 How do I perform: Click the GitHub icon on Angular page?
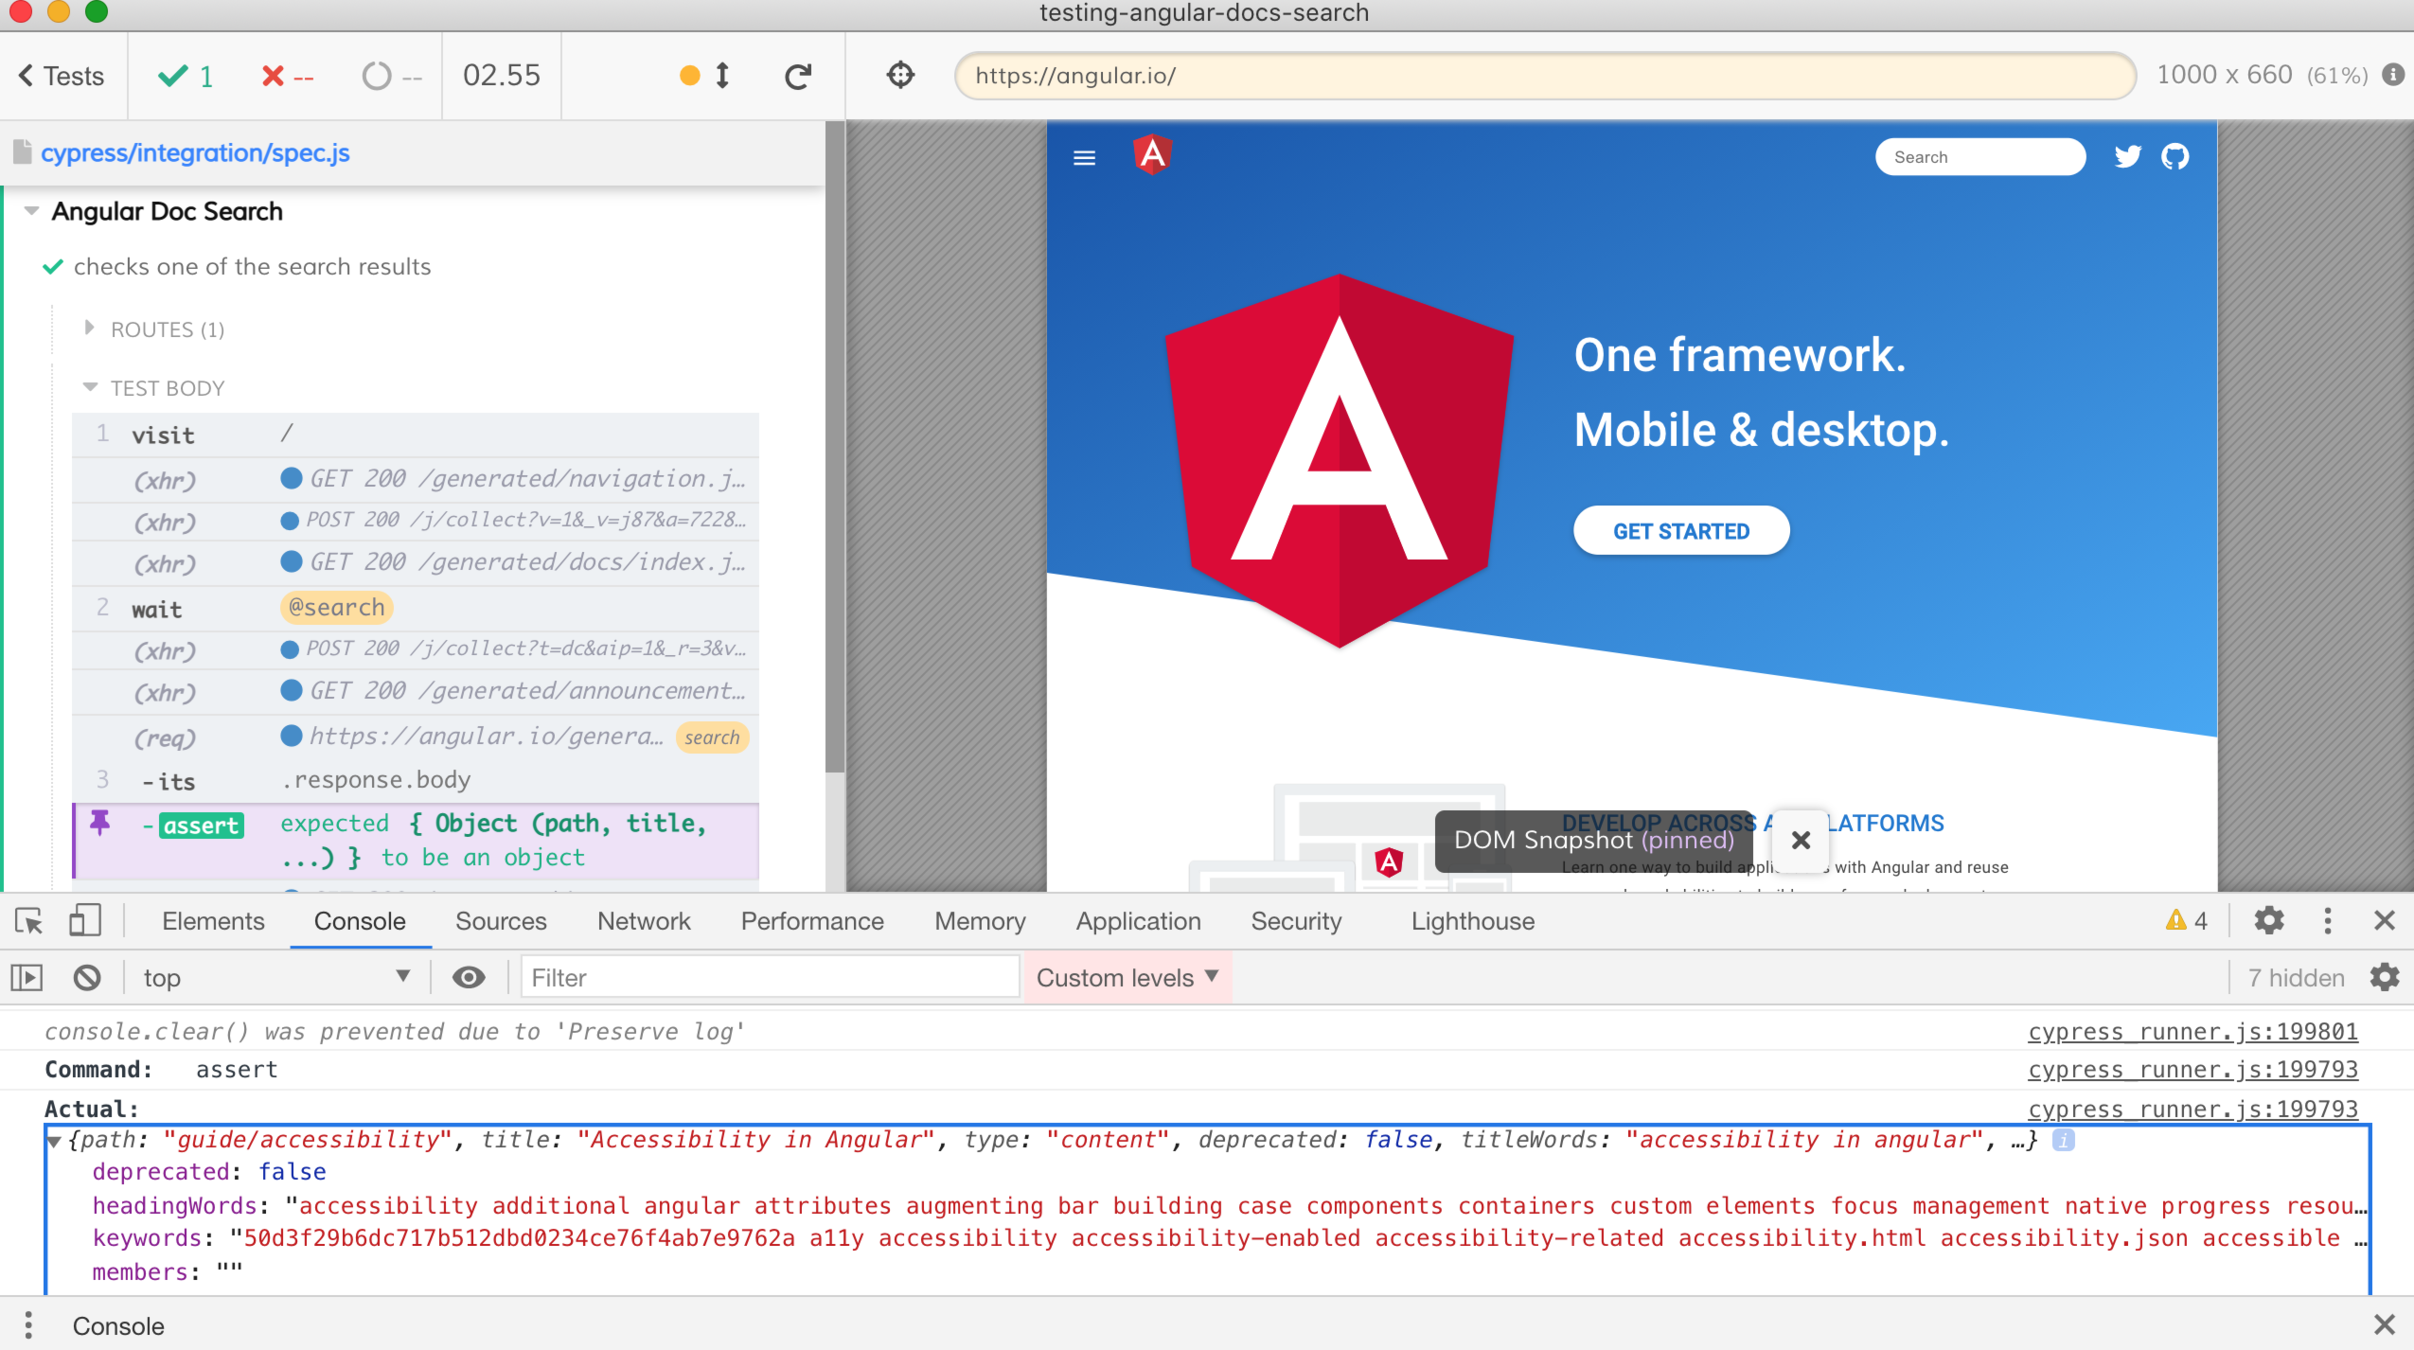point(2175,157)
